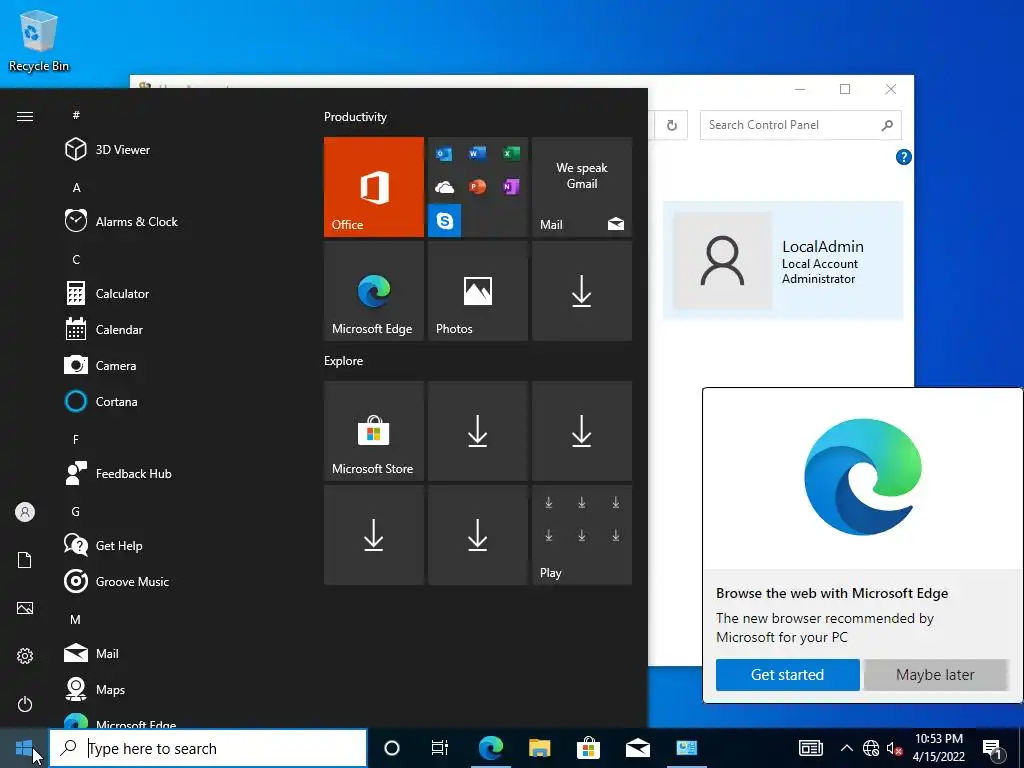This screenshot has width=1024, height=768.
Task: Open the Control Panel help icon
Action: (x=903, y=157)
